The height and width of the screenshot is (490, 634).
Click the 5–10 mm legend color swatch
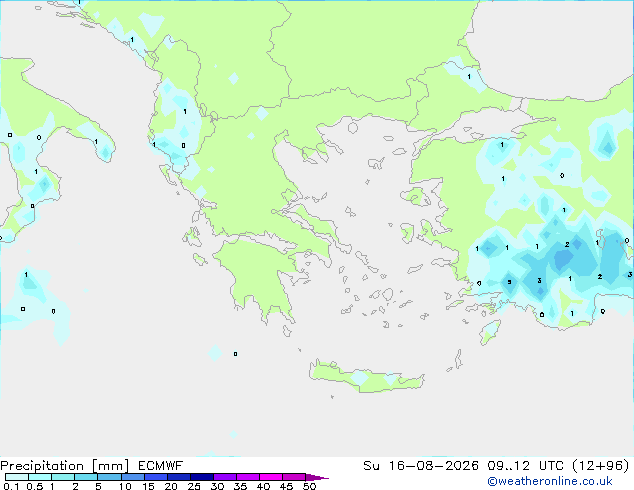coord(109,477)
